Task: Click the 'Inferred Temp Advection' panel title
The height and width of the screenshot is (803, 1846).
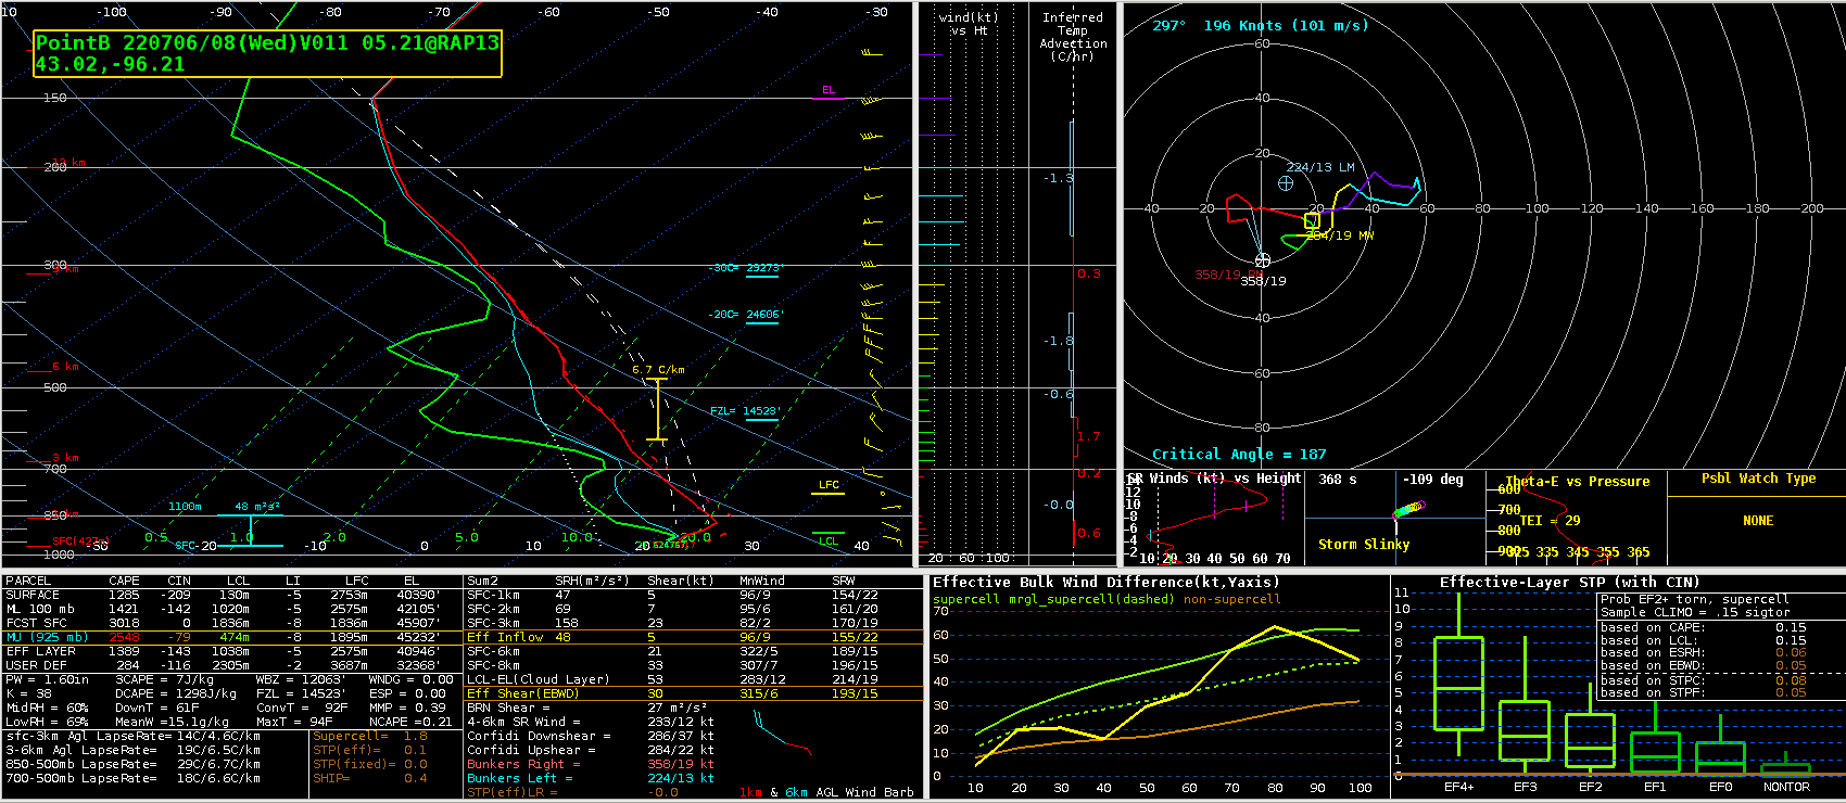Action: click(x=1073, y=37)
